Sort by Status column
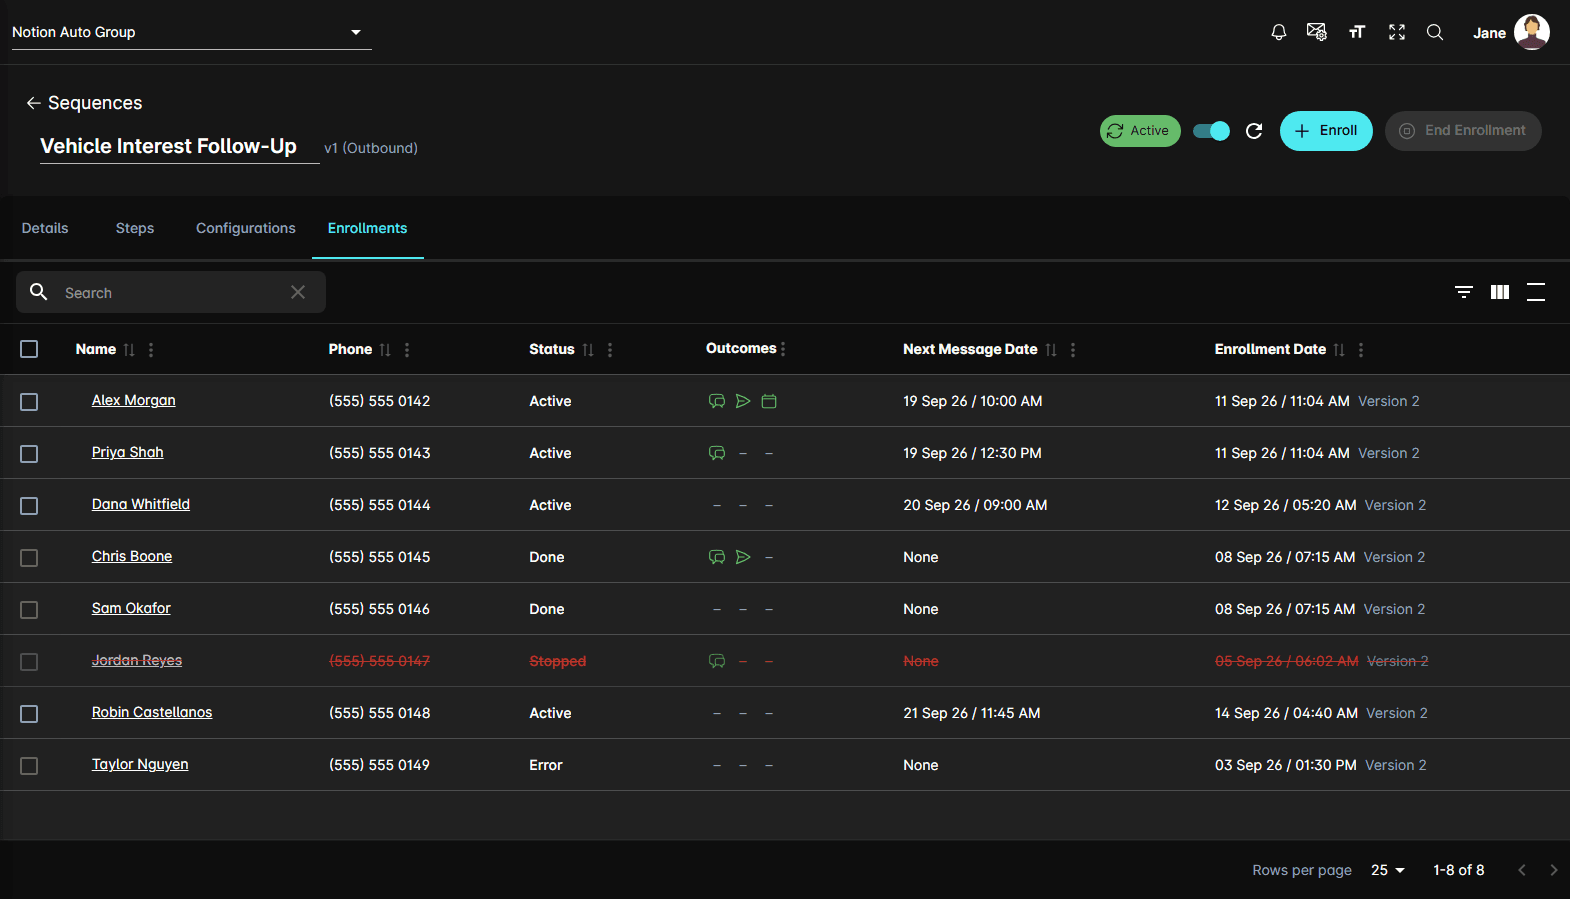Image resolution: width=1570 pixels, height=899 pixels. pyautogui.click(x=588, y=350)
